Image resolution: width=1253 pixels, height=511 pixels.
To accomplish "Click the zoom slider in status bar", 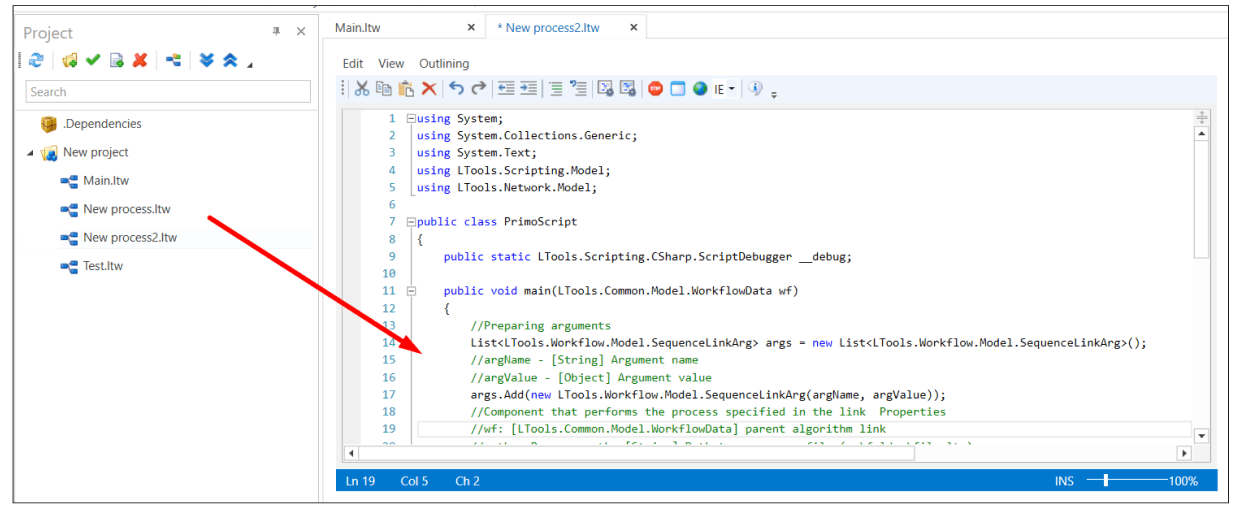I will click(x=1106, y=481).
